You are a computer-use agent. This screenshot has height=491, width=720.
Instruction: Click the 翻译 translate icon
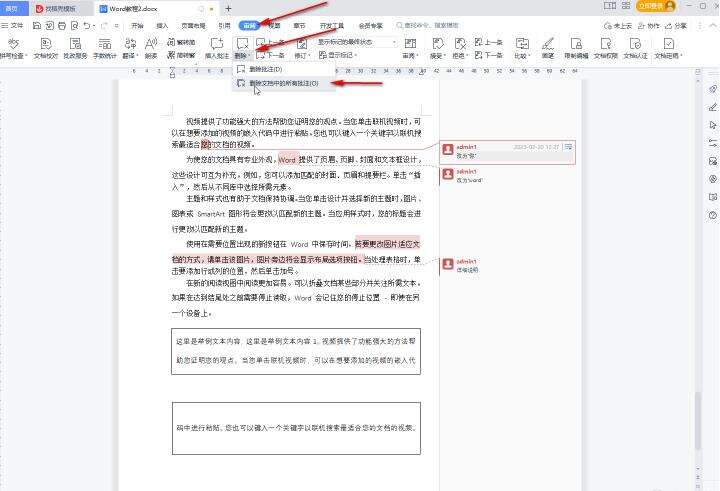click(x=130, y=44)
